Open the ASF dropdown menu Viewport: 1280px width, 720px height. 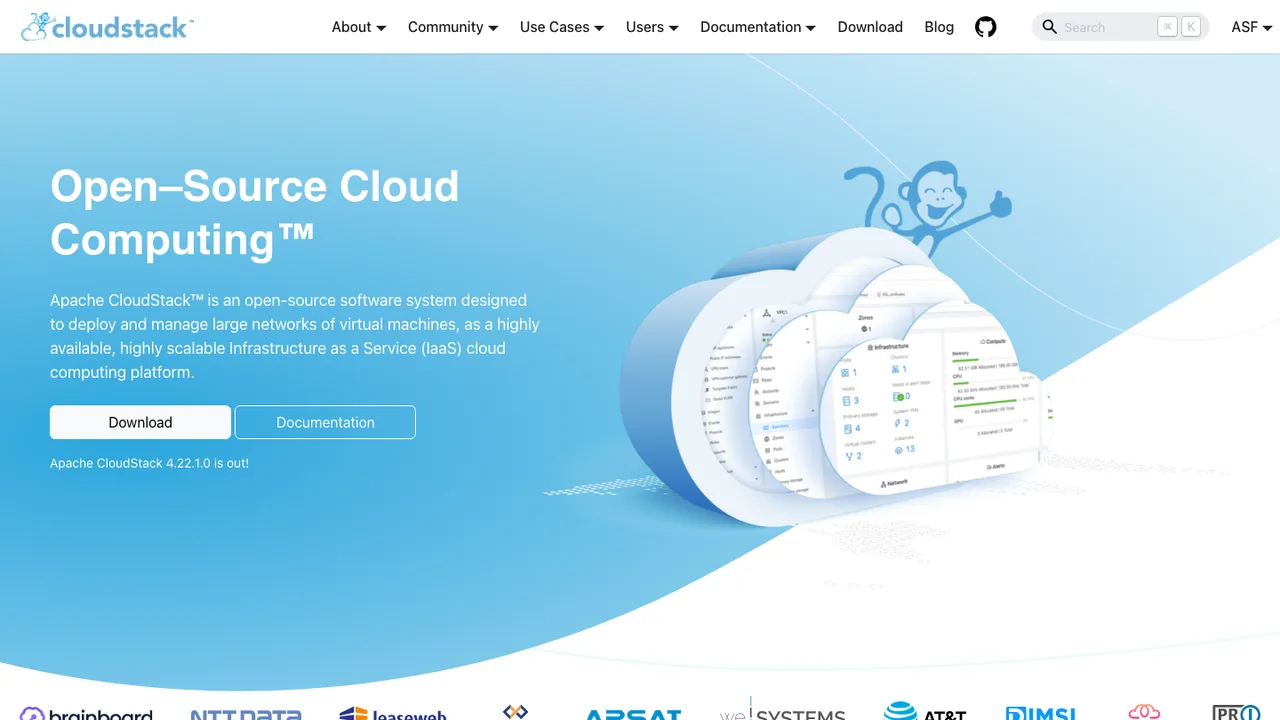tap(1252, 27)
